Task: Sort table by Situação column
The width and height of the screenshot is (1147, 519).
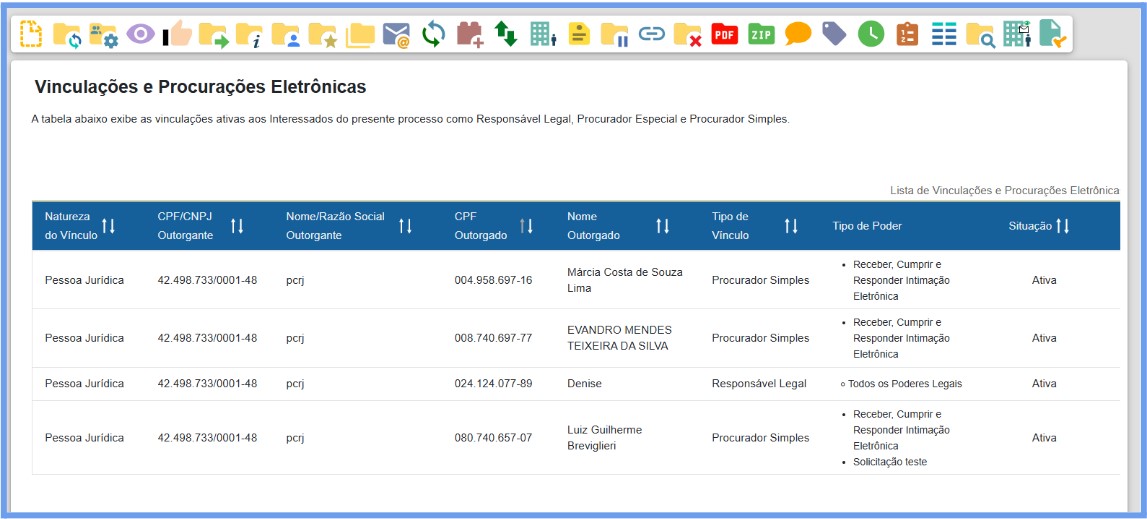Action: click(1062, 226)
